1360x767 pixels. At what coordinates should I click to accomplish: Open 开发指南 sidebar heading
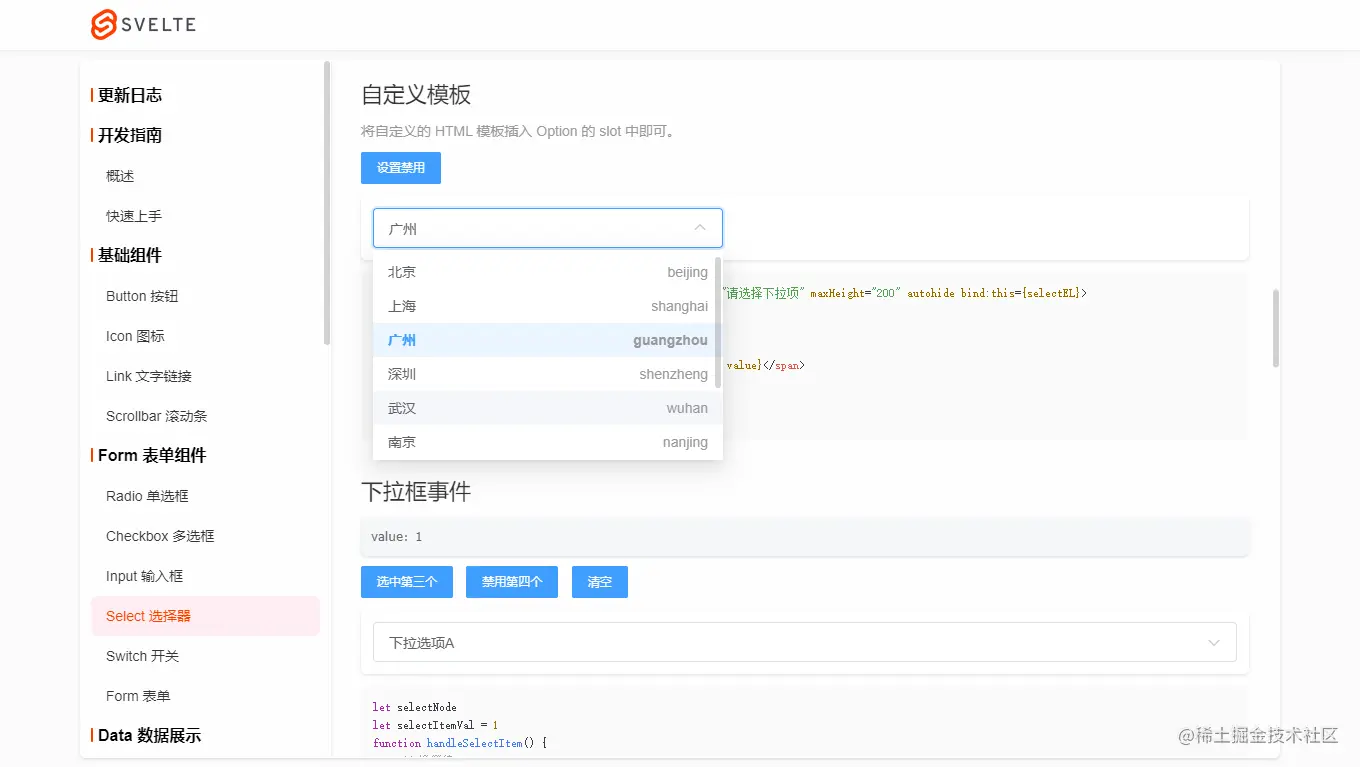coord(130,135)
